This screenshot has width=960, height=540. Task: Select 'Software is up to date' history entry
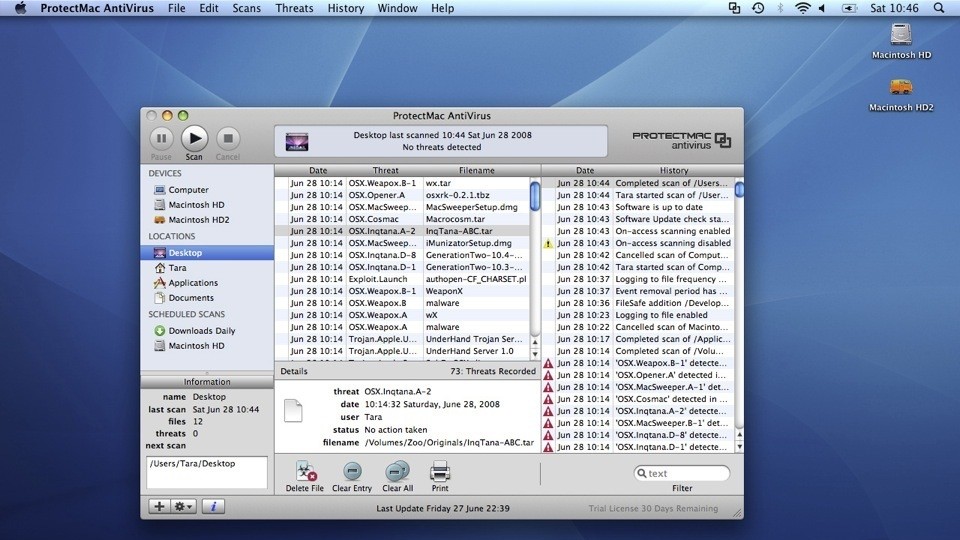(638, 207)
